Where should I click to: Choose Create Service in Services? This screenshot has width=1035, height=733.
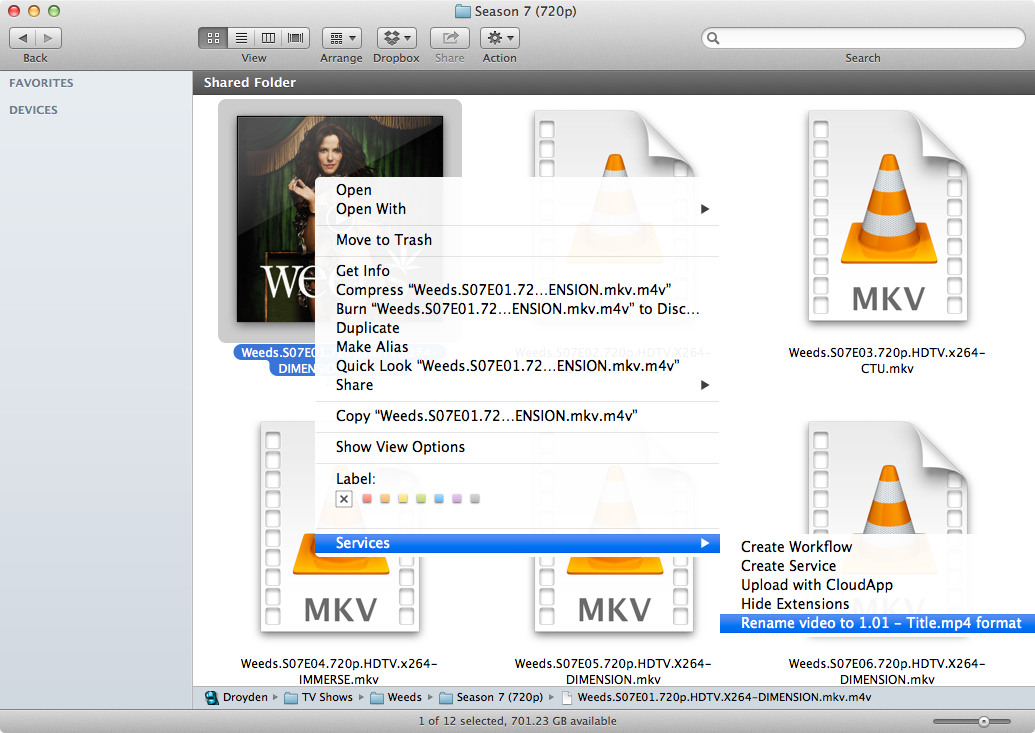click(877, 566)
